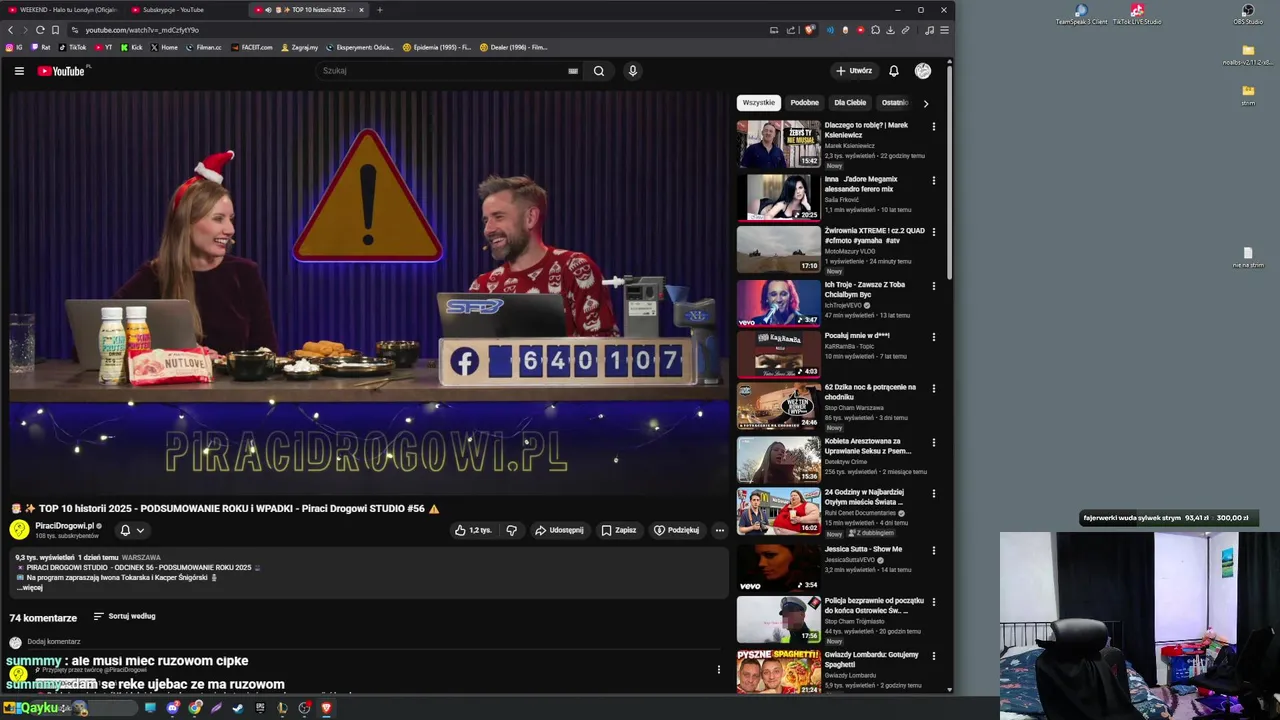Image resolution: width=1280 pixels, height=720 pixels.
Task: Open TeamSpeak 3 Client desktop icon
Action: 1081,13
